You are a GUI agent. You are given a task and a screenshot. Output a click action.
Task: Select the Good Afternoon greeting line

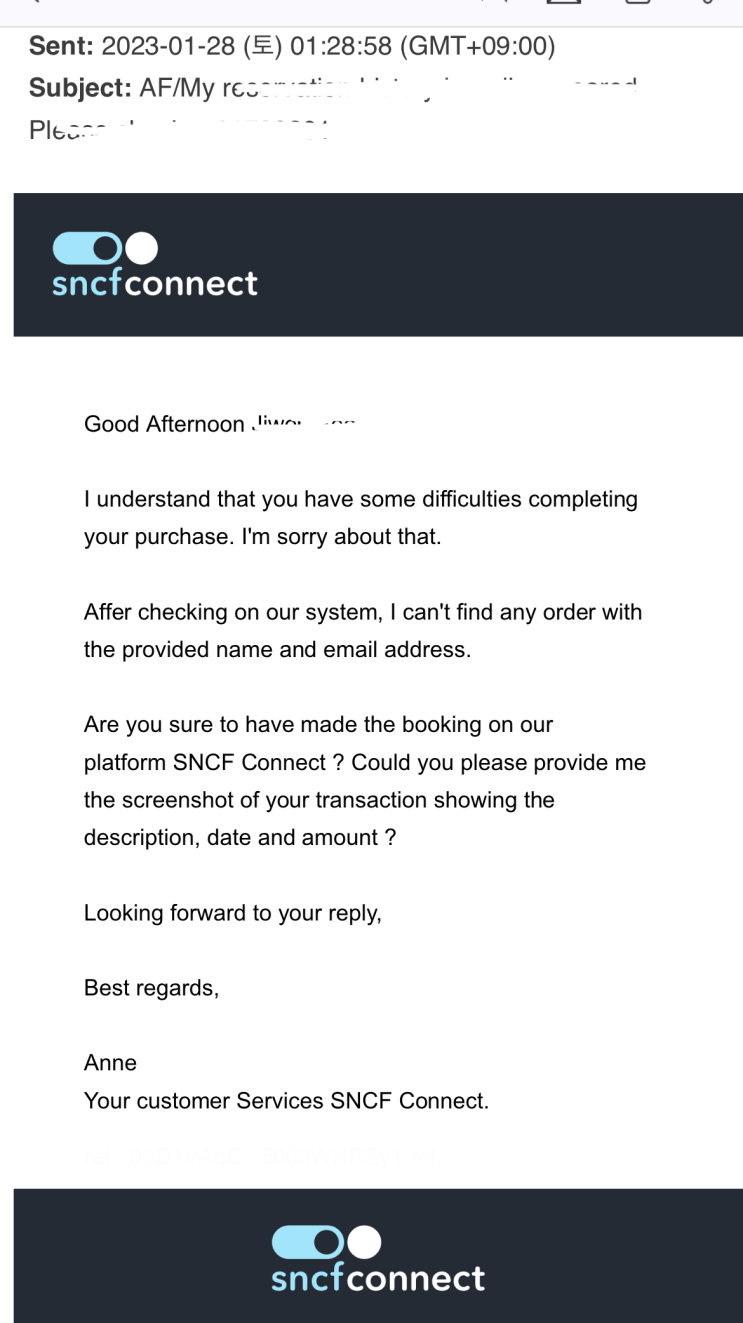point(220,424)
